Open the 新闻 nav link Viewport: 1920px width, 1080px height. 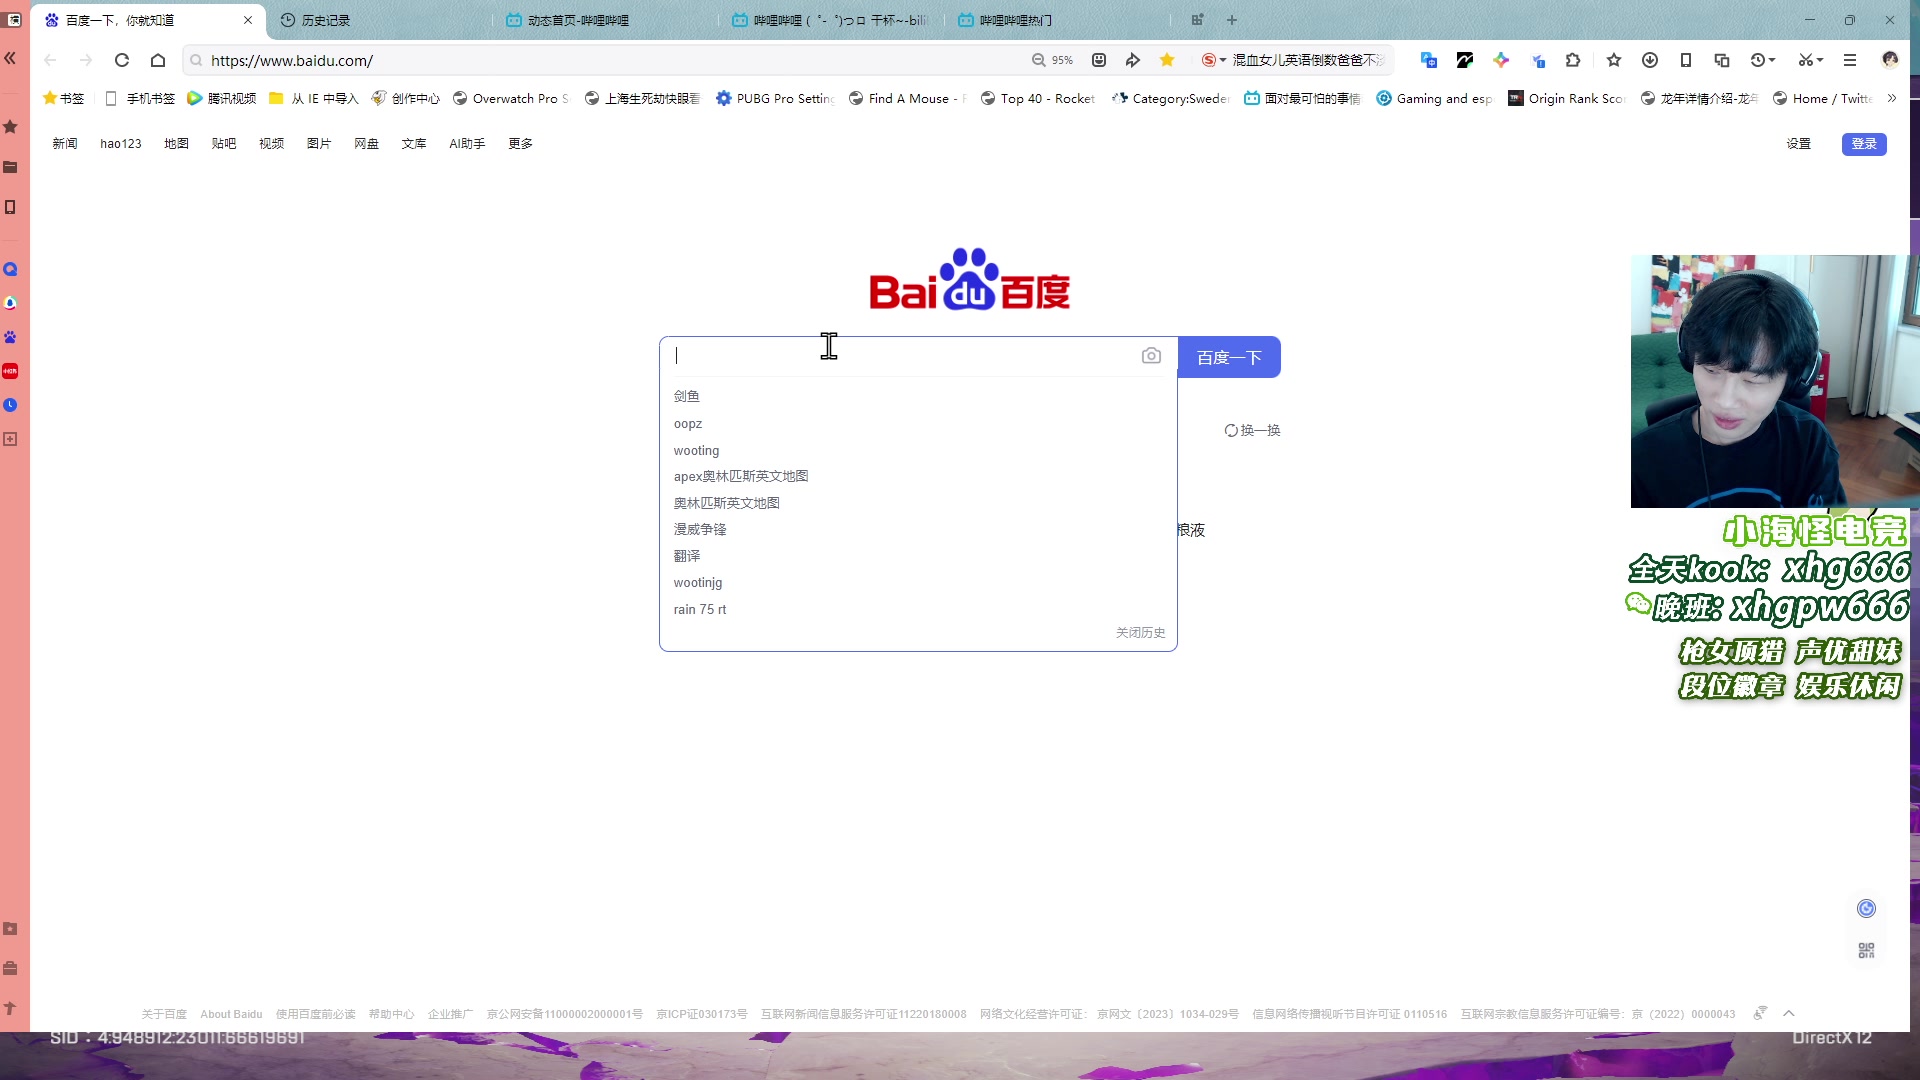pos(65,144)
